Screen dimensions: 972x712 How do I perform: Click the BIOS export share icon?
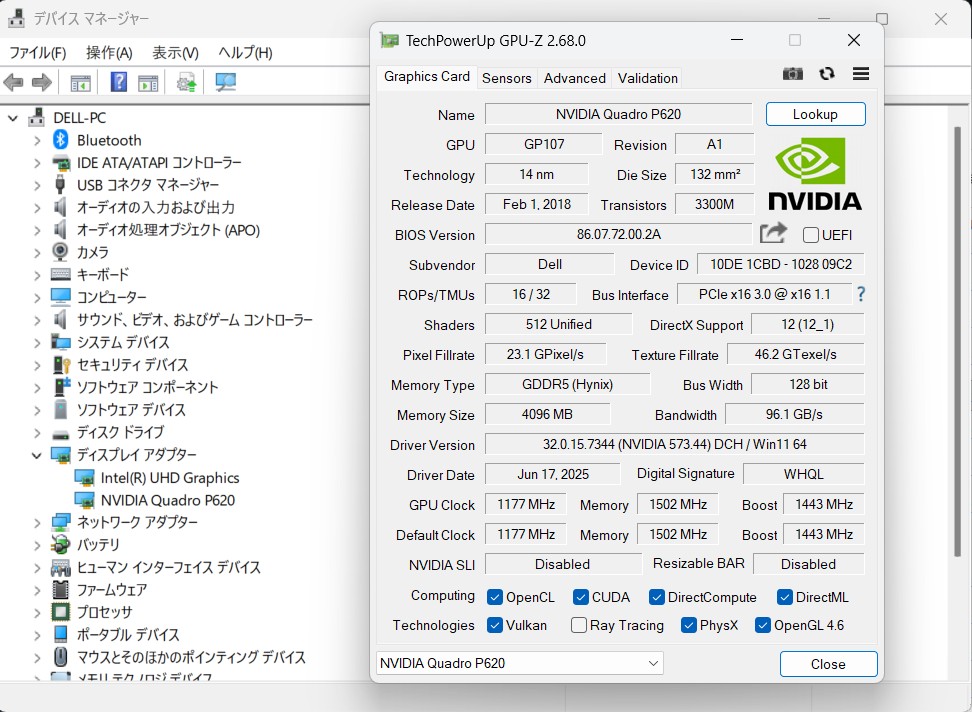tap(773, 234)
